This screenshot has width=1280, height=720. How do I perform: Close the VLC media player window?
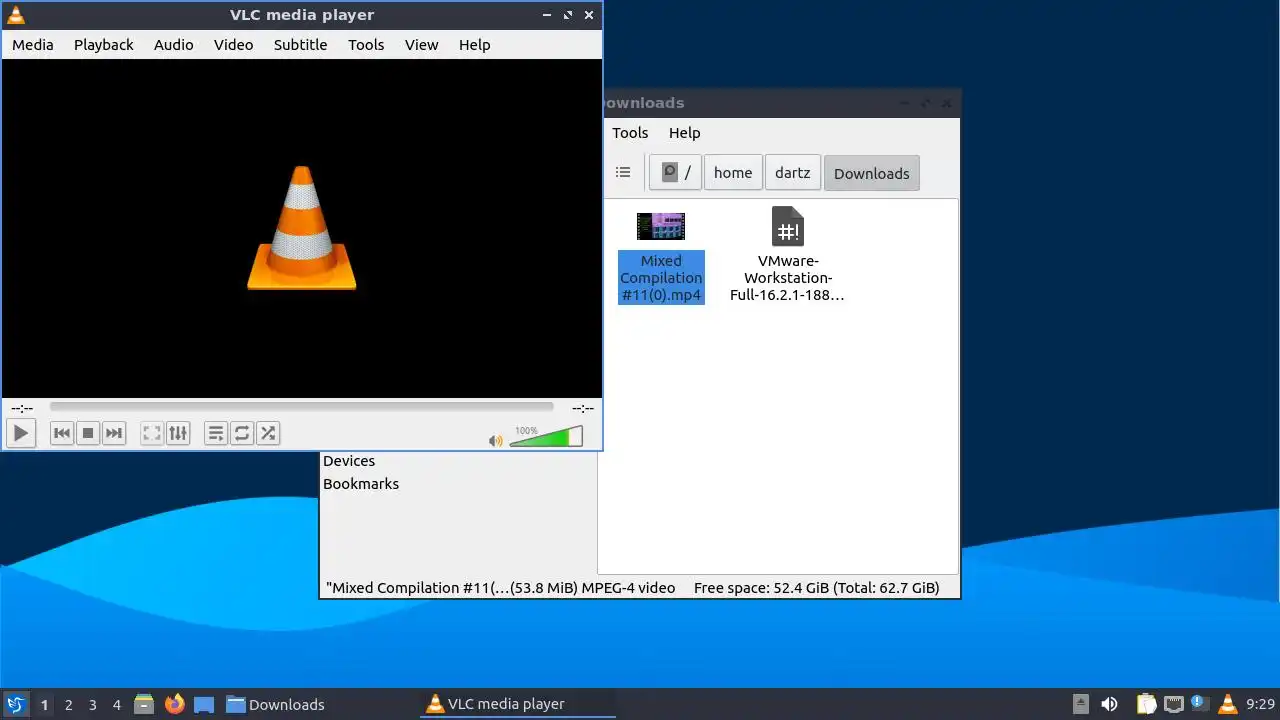pyautogui.click(x=589, y=15)
